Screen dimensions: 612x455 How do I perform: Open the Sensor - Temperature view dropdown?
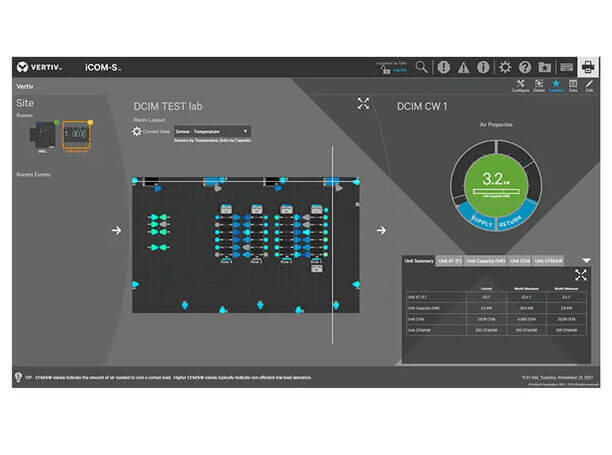click(211, 131)
